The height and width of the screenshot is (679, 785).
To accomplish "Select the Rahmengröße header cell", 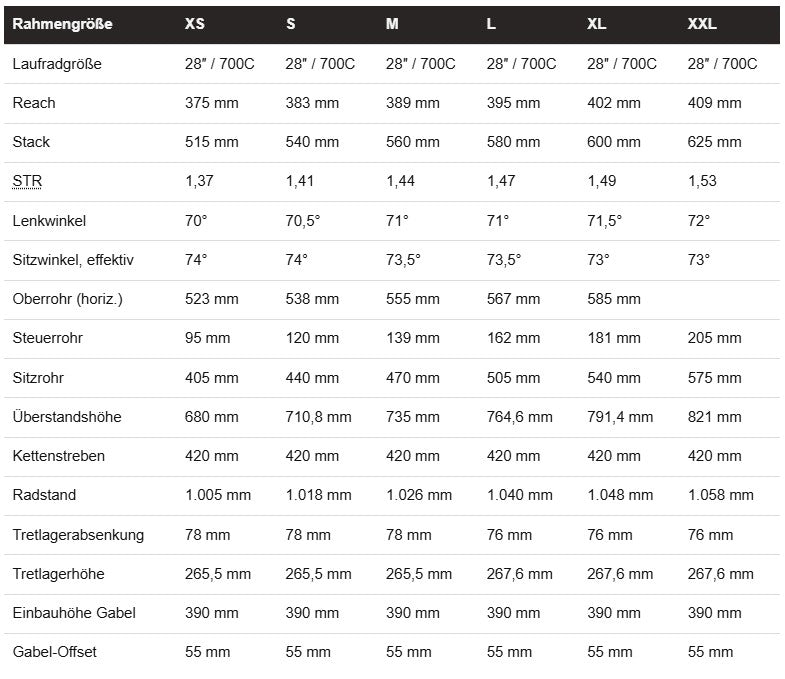I will [x=61, y=24].
